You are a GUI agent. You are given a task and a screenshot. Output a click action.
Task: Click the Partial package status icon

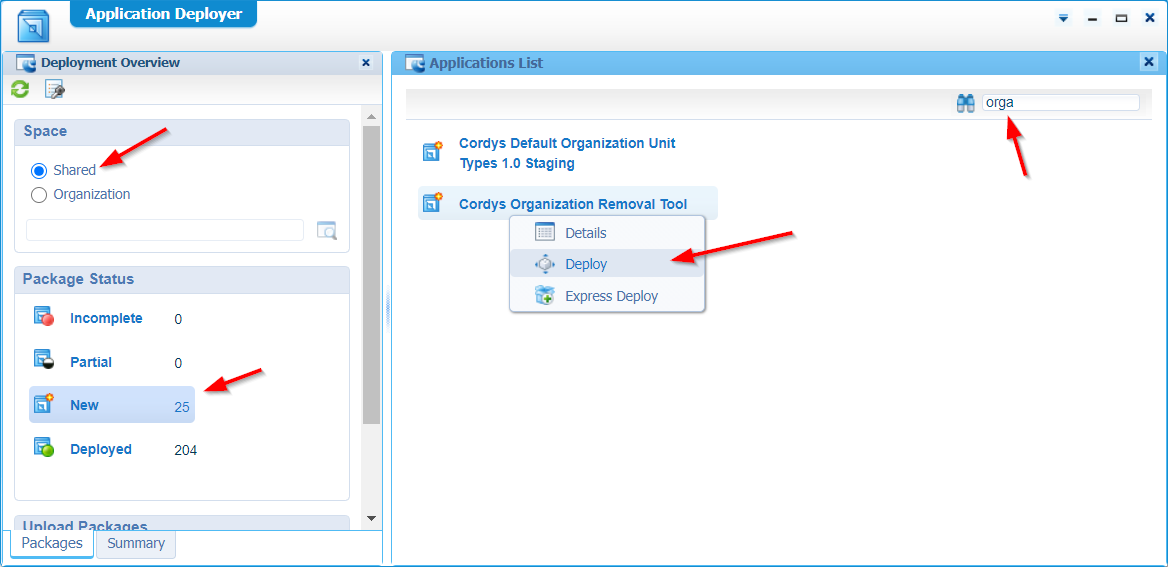pyautogui.click(x=43, y=361)
